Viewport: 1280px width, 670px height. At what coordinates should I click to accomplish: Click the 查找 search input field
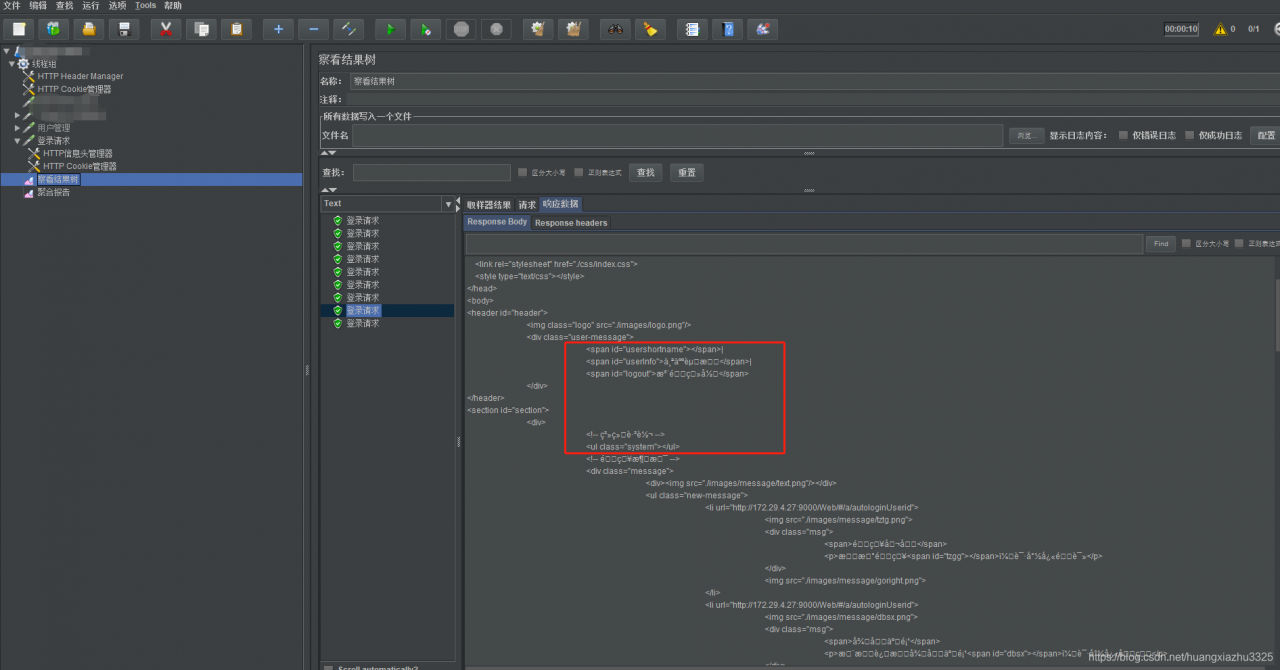[x=431, y=172]
